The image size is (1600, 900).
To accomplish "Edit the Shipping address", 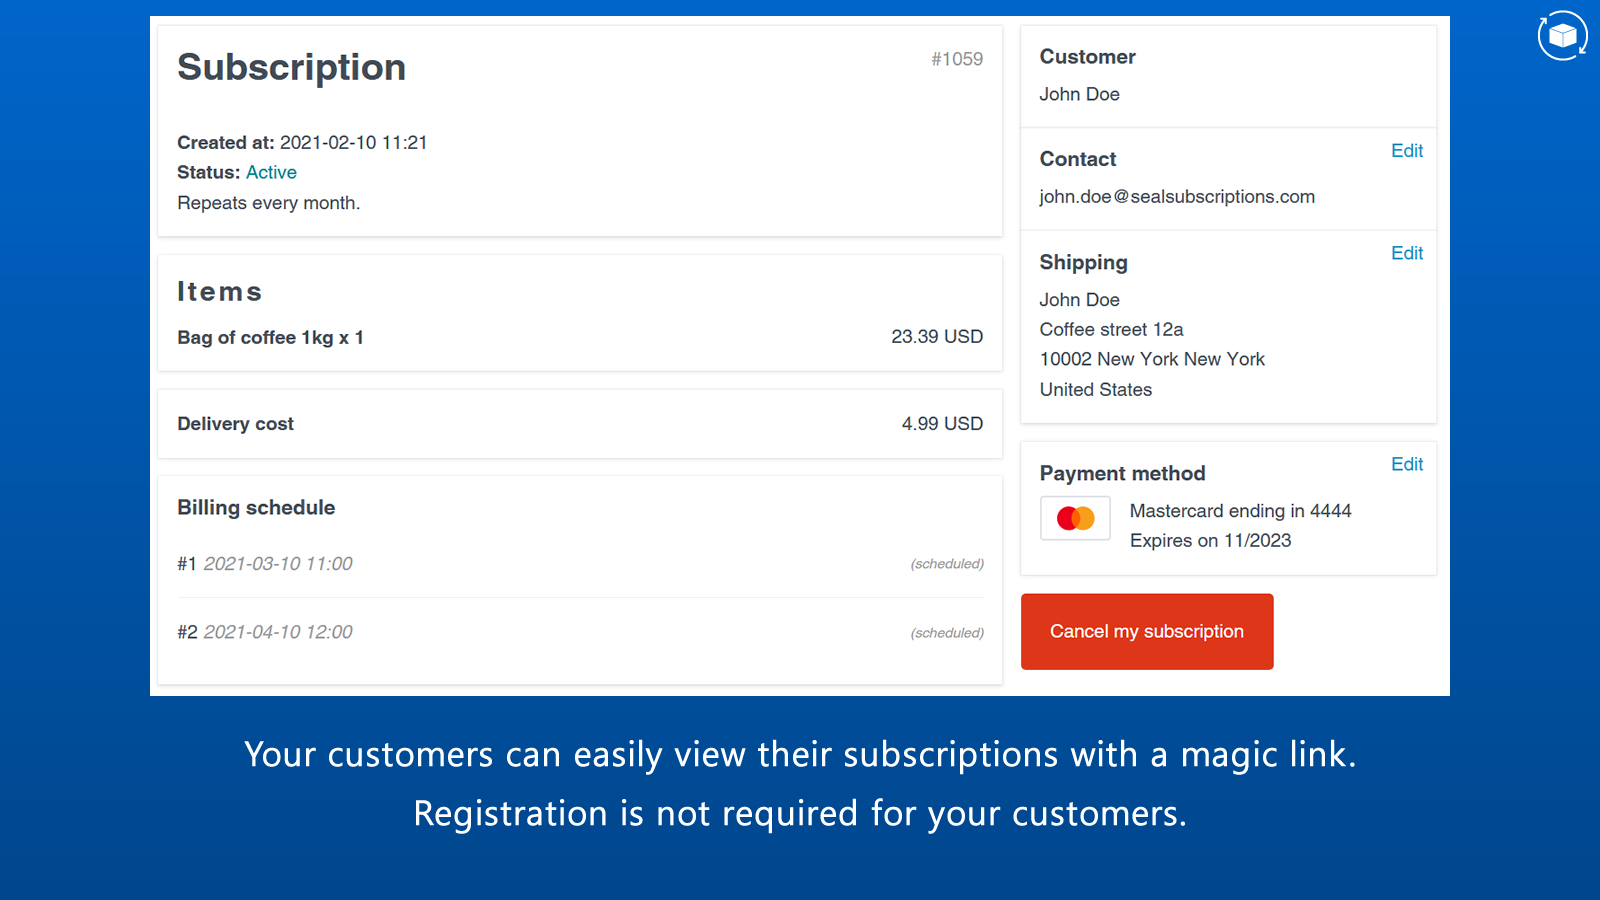I will [x=1406, y=253].
